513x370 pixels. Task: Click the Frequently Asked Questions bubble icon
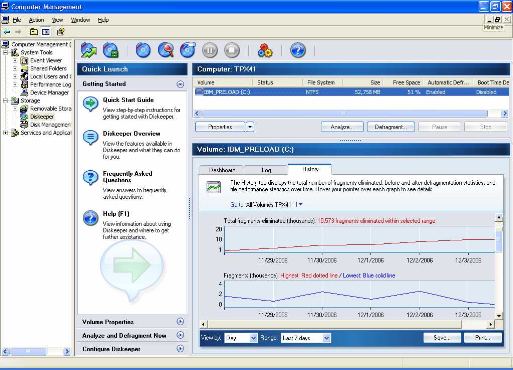click(x=90, y=178)
